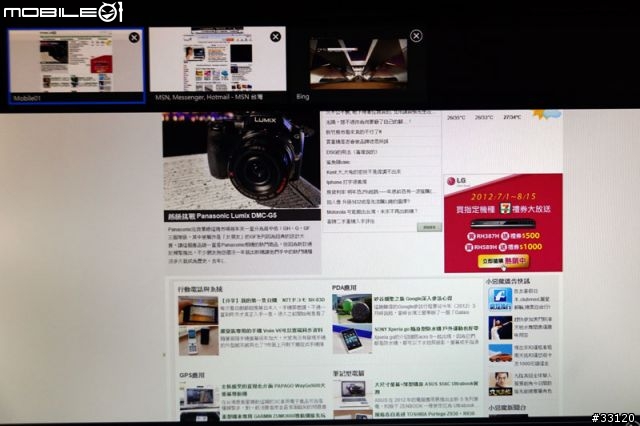Open the SONY Xperia go article title

coord(426,329)
